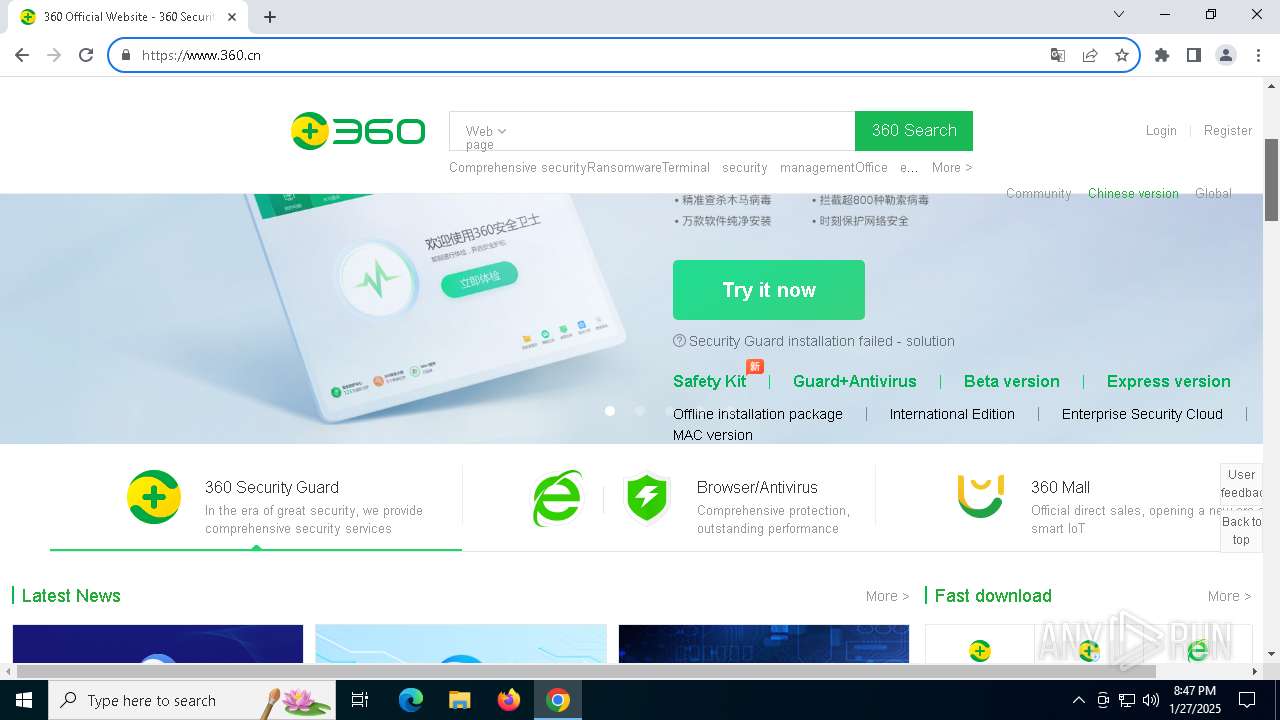This screenshot has width=1280, height=720.
Task: Click the help icon beside installation failed
Action: tap(680, 341)
